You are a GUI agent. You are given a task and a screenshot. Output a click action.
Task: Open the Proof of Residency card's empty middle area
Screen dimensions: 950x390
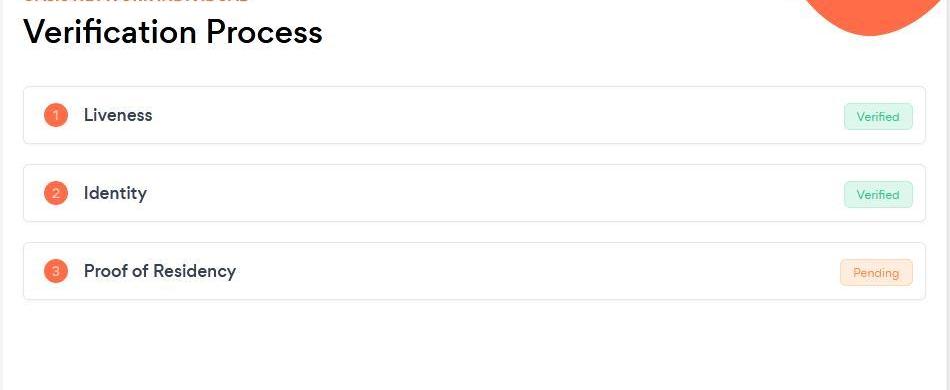point(474,271)
